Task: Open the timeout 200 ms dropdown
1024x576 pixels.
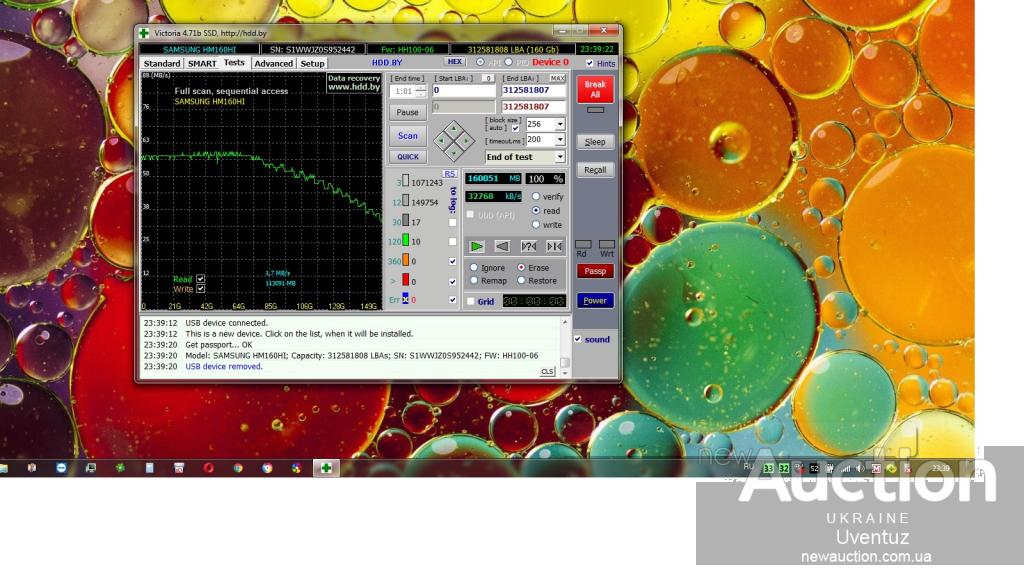Action: (x=560, y=140)
